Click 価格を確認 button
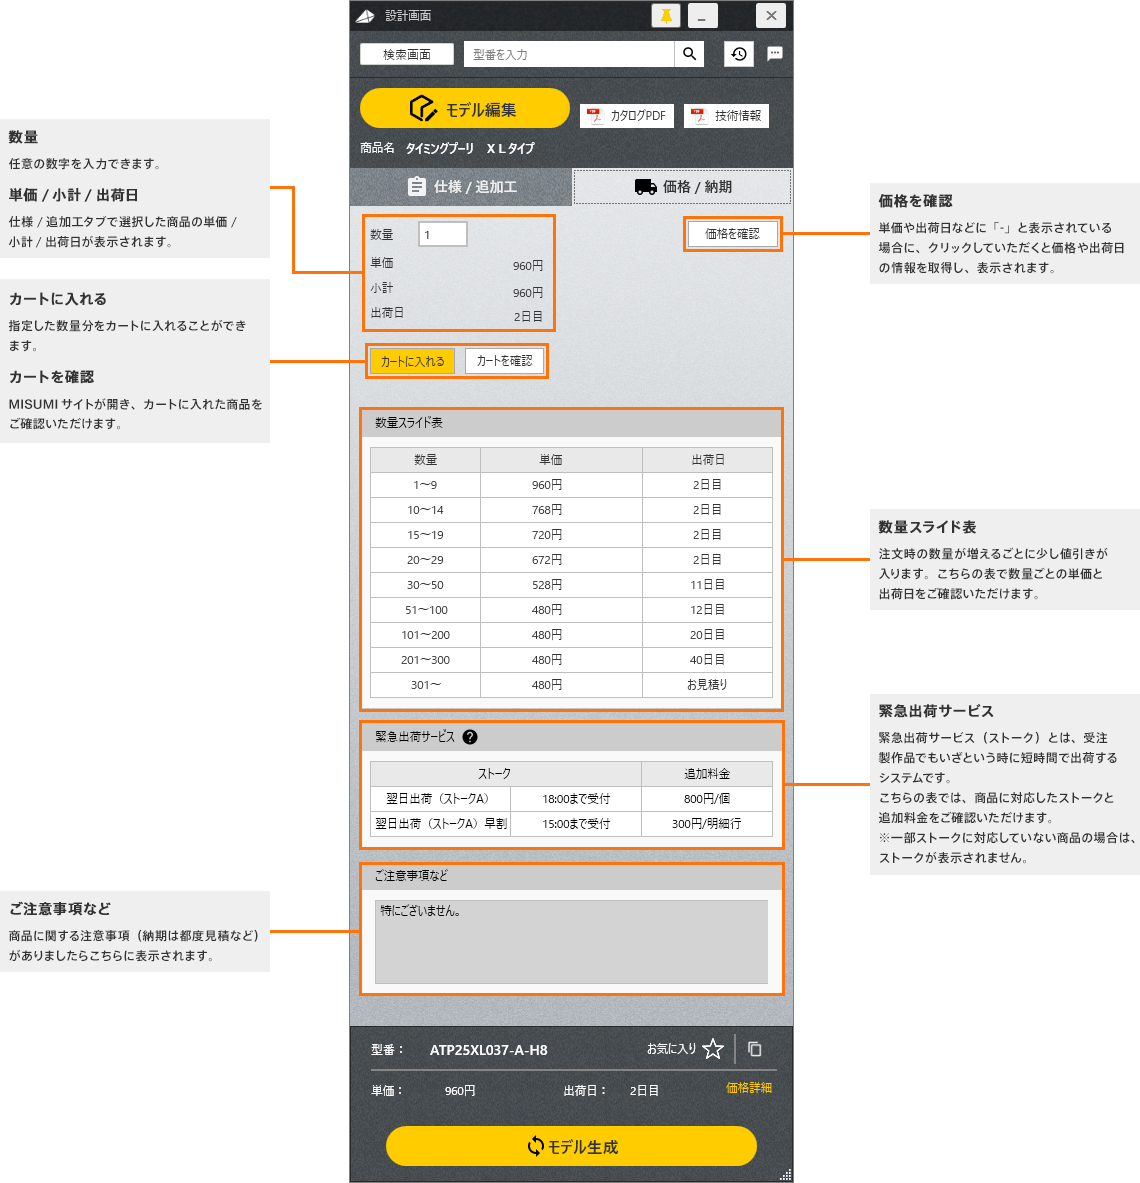1140x1183 pixels. pos(732,234)
